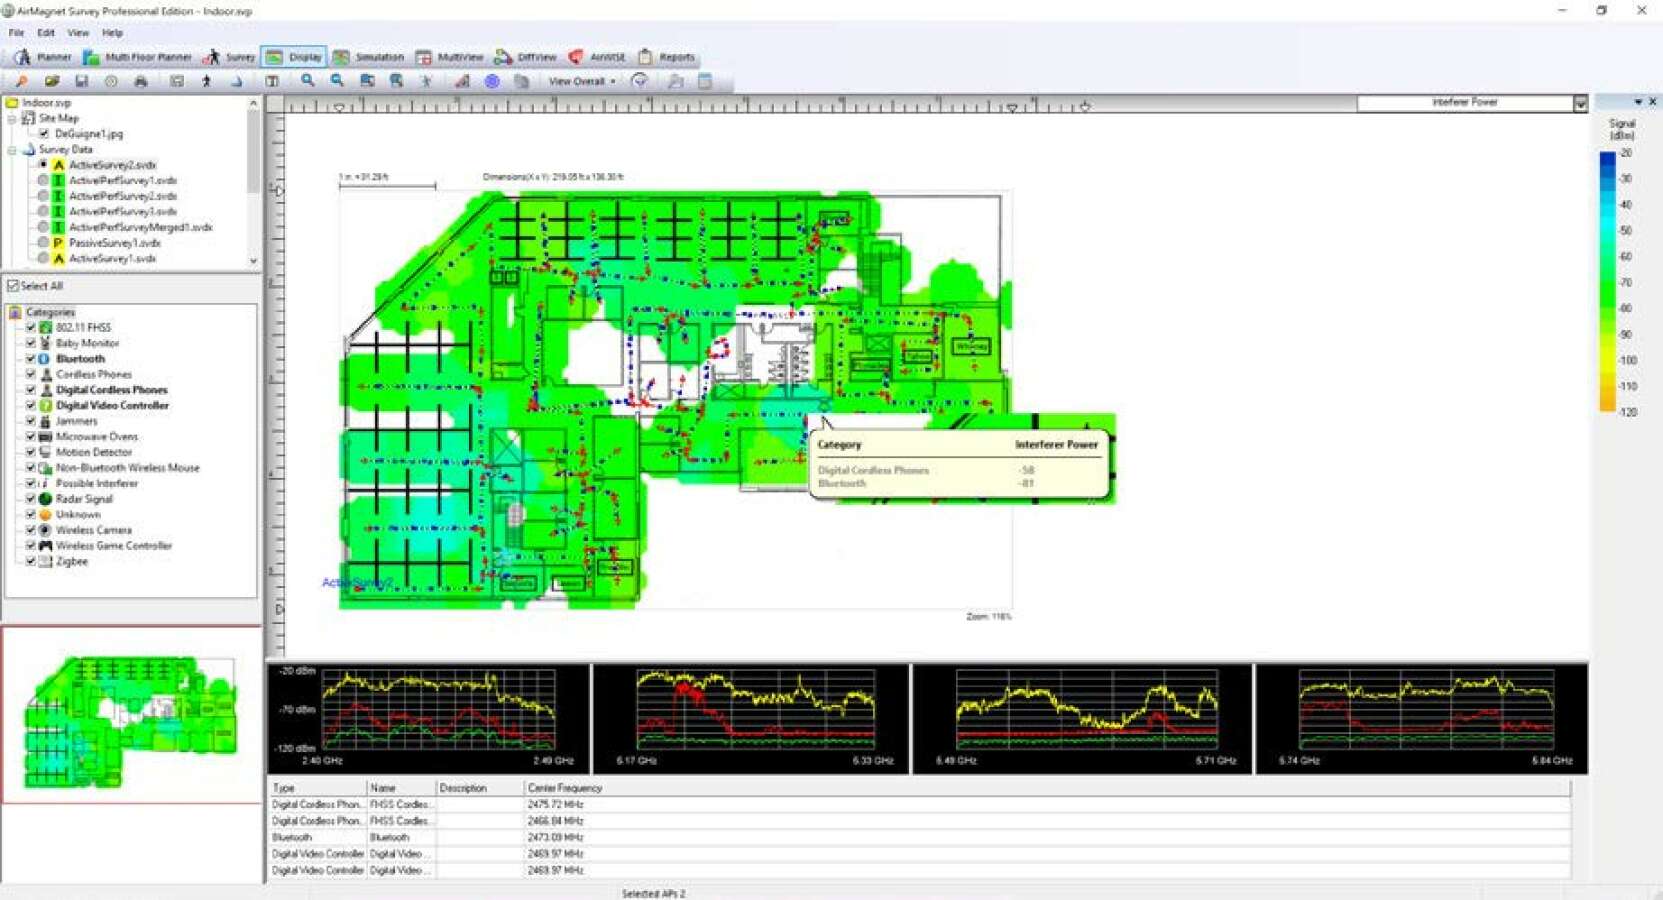Uncheck the Baby Monitor checkbox
The width and height of the screenshot is (1663, 900).
31,343
